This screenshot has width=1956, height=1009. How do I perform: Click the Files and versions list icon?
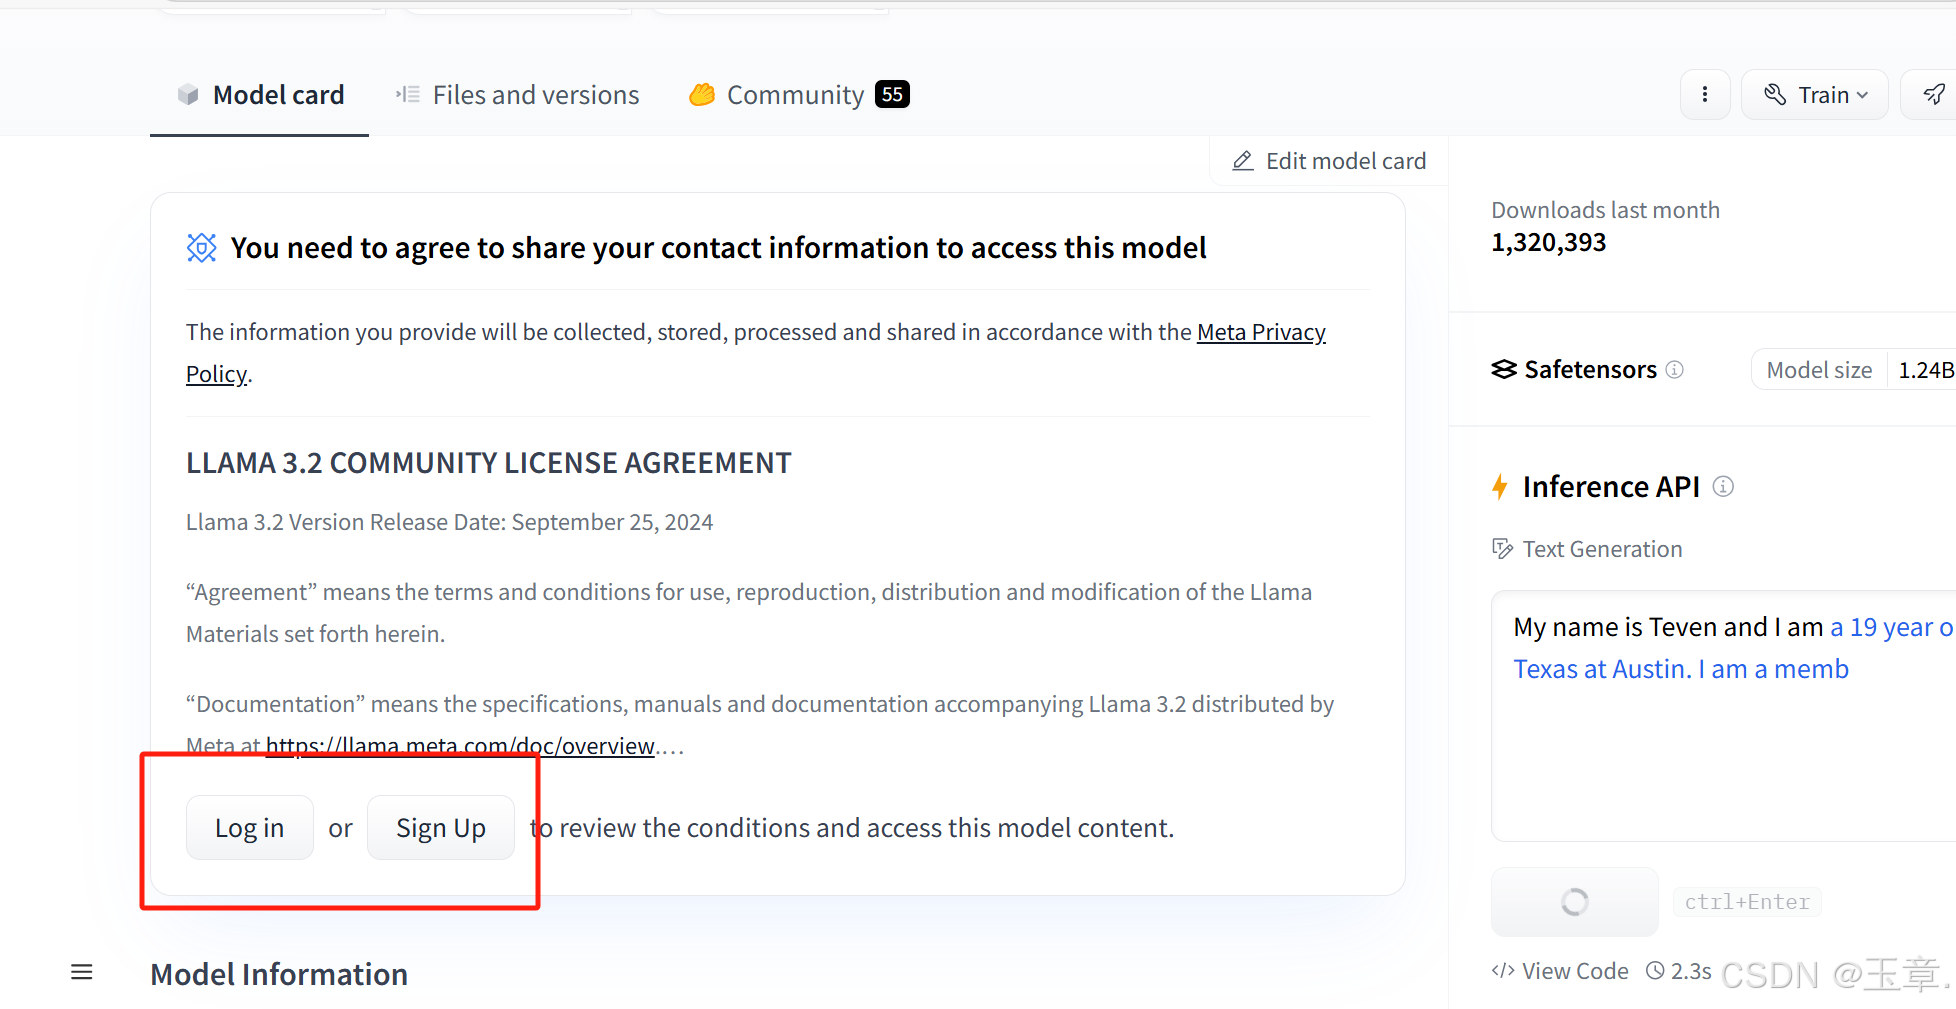coord(408,95)
